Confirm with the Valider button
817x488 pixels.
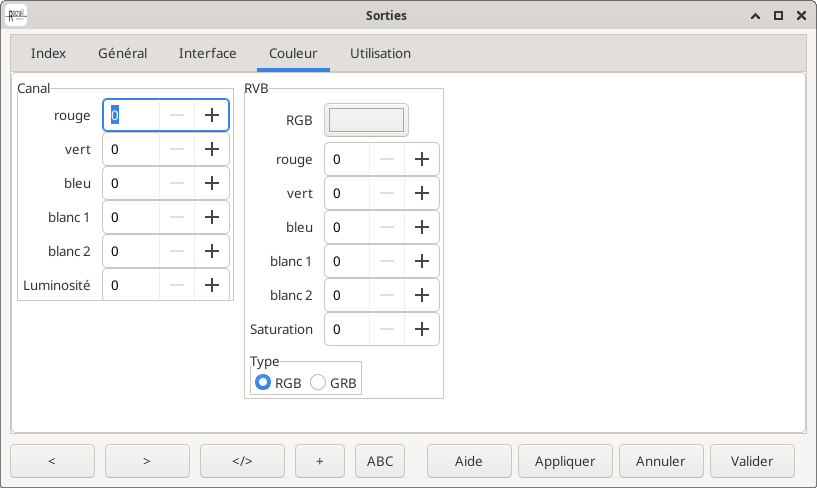click(752, 461)
